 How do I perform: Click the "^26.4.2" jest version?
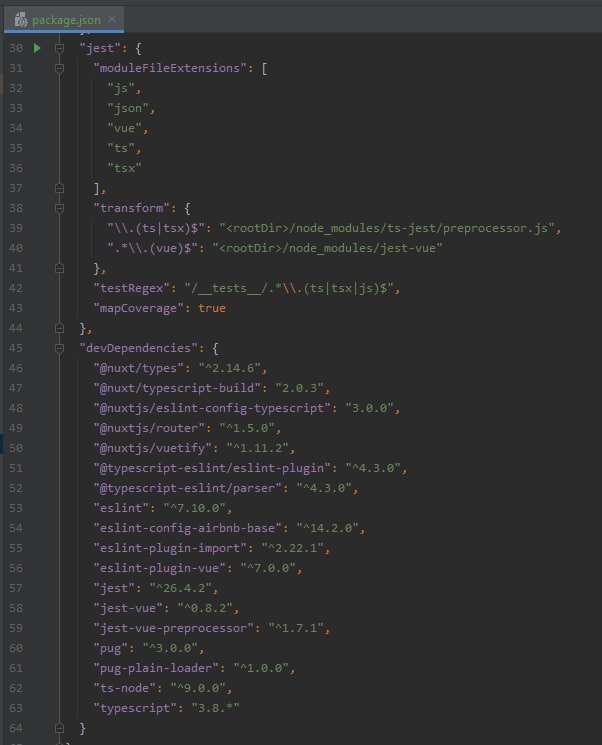pos(180,588)
